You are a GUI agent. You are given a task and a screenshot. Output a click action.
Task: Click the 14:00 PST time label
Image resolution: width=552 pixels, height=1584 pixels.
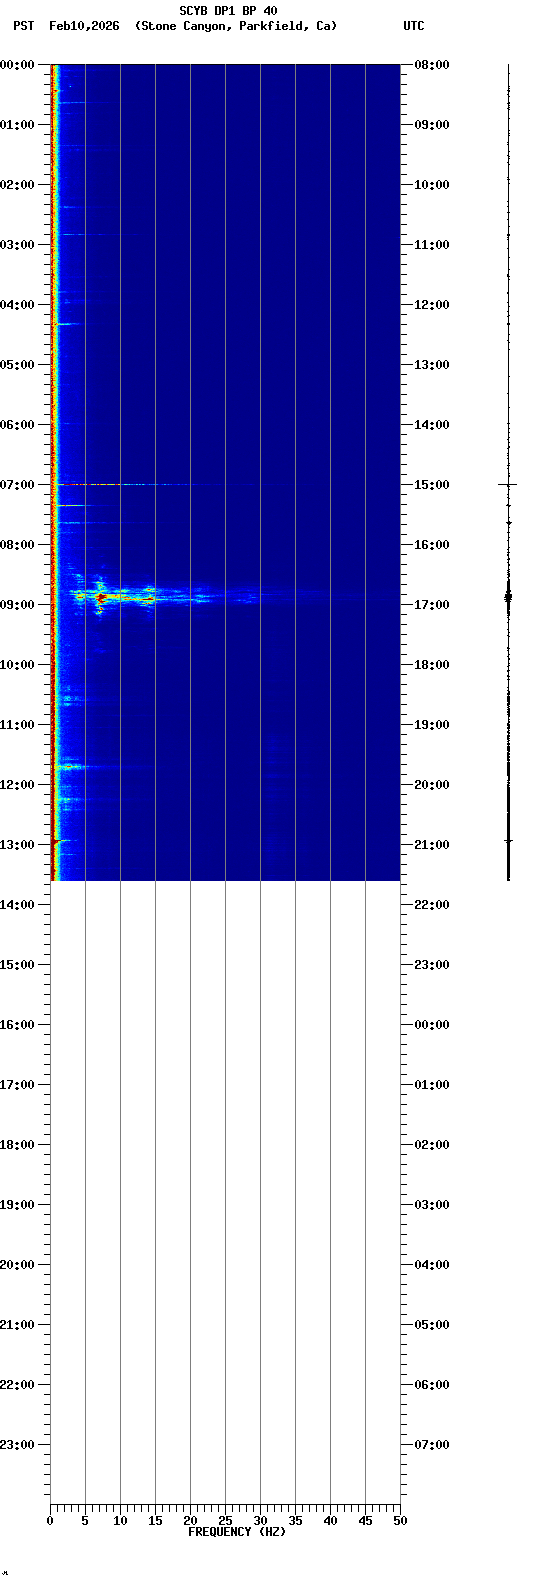17,905
